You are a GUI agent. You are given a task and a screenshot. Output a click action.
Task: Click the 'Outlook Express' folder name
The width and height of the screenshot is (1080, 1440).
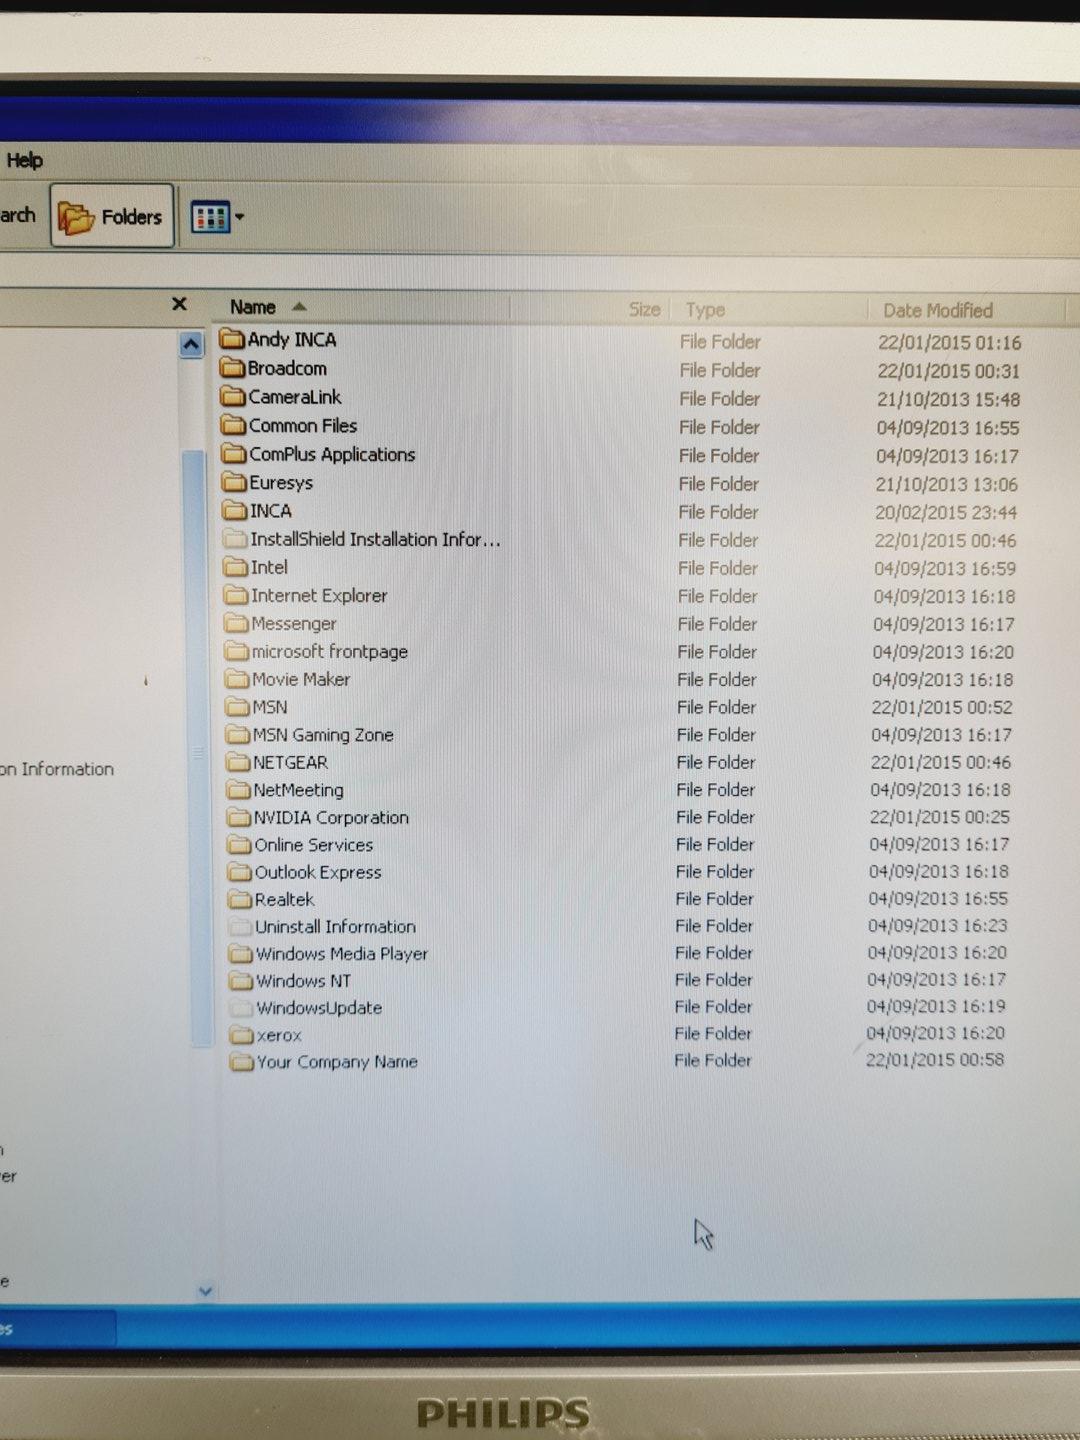318,873
